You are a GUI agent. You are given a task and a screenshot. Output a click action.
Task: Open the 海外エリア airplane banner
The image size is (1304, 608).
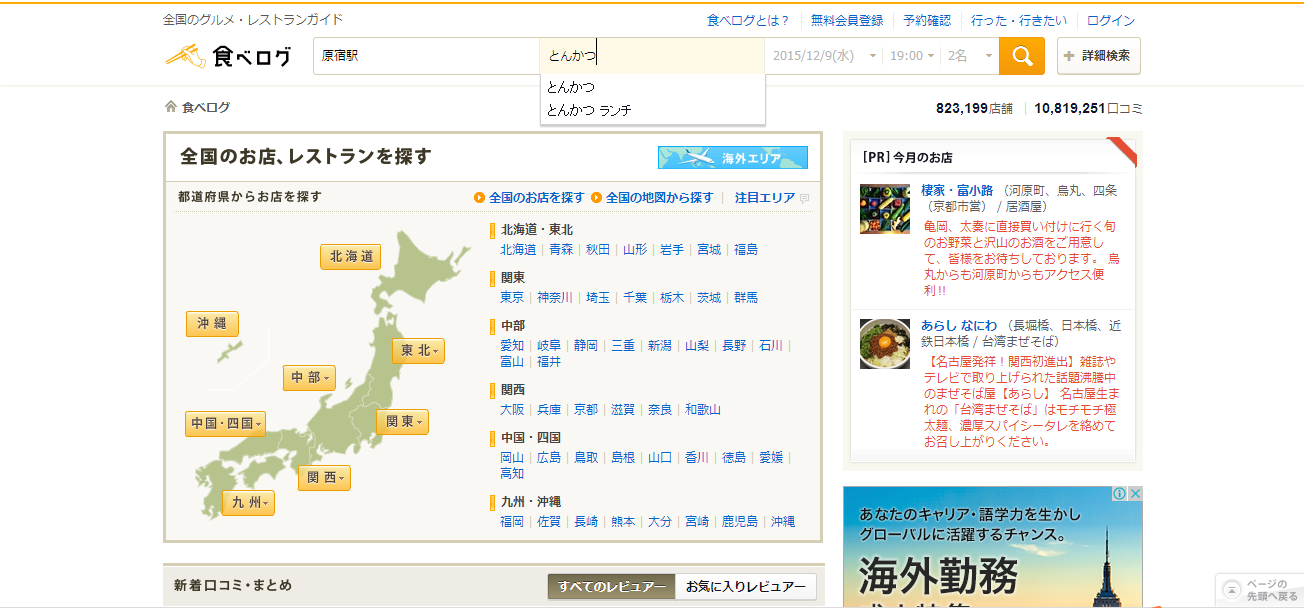pos(732,158)
